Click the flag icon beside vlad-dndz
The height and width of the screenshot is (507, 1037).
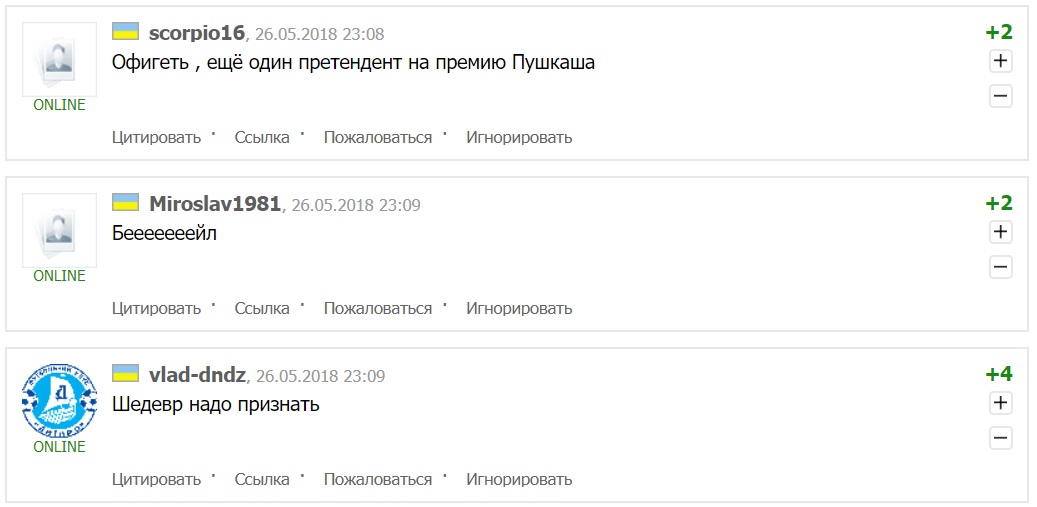(125, 374)
